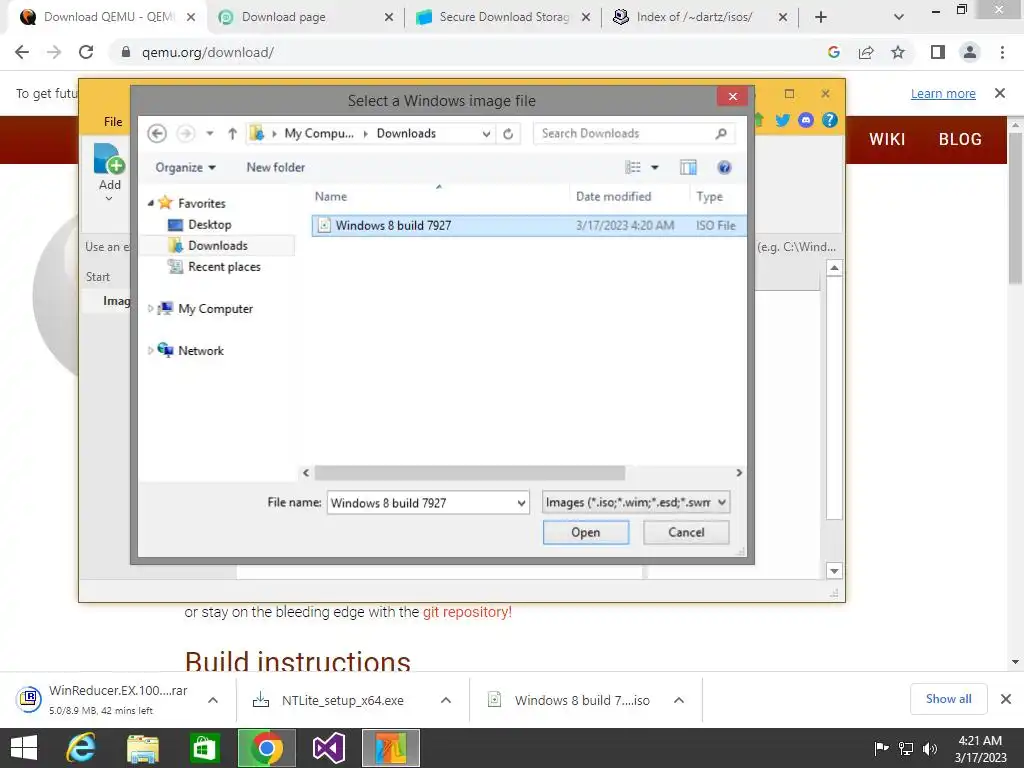Open the Twitter icon in NTLite
The width and height of the screenshot is (1024, 768).
click(782, 120)
